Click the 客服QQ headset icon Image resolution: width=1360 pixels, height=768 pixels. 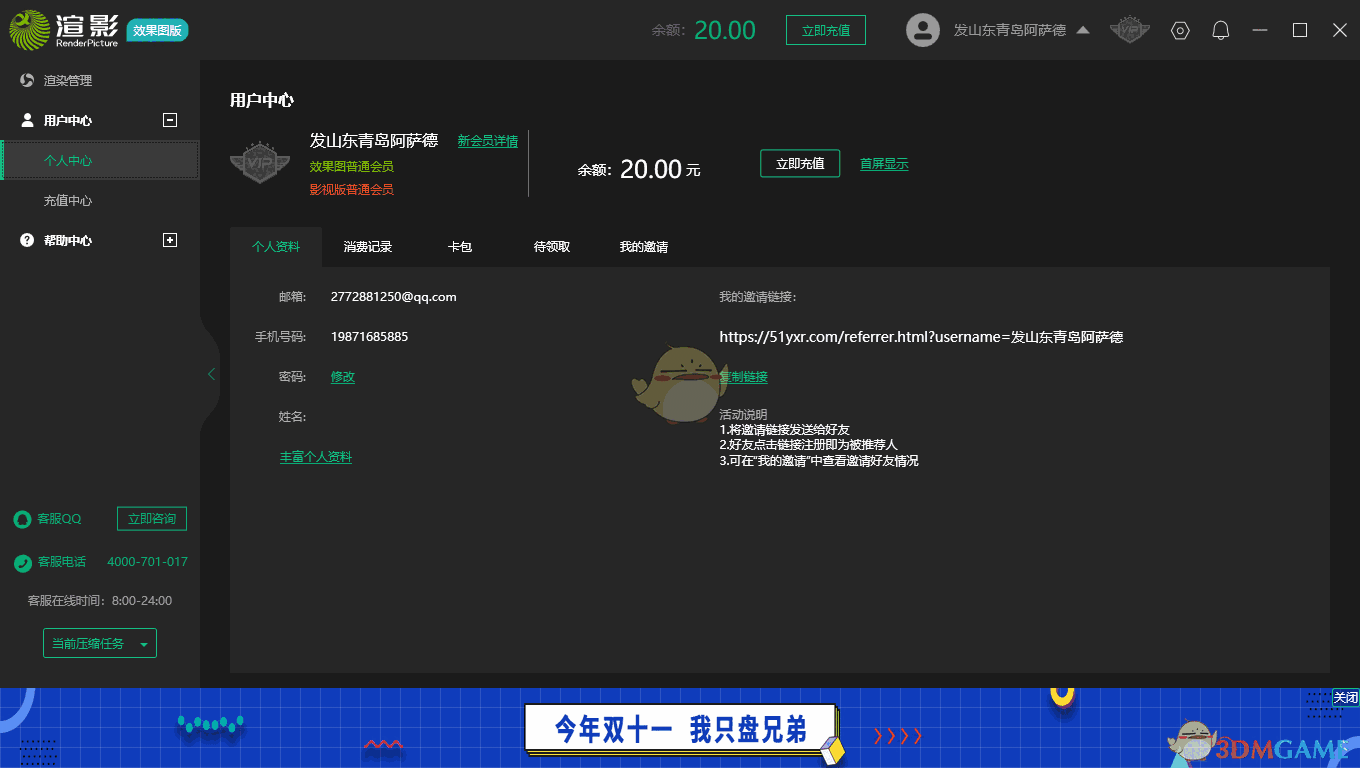coord(21,518)
